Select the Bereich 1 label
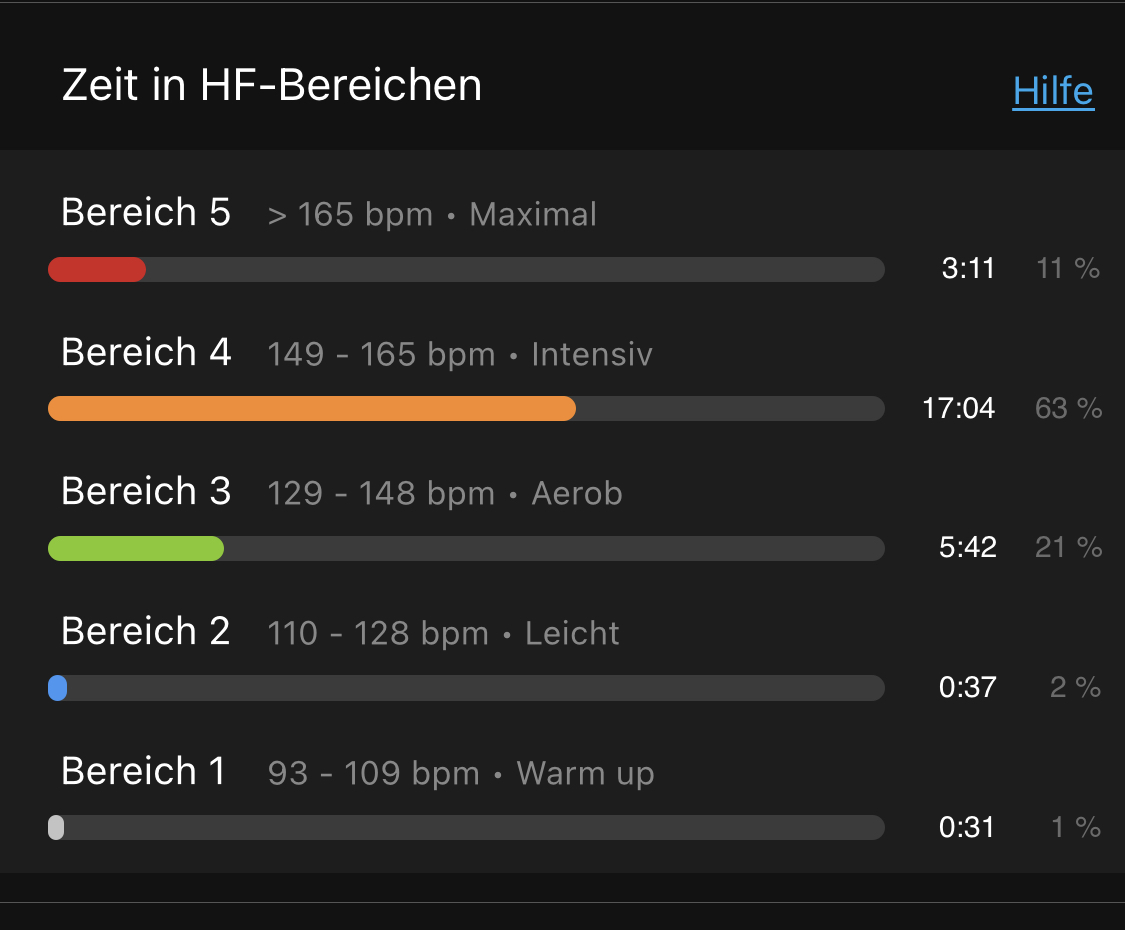 (x=144, y=771)
